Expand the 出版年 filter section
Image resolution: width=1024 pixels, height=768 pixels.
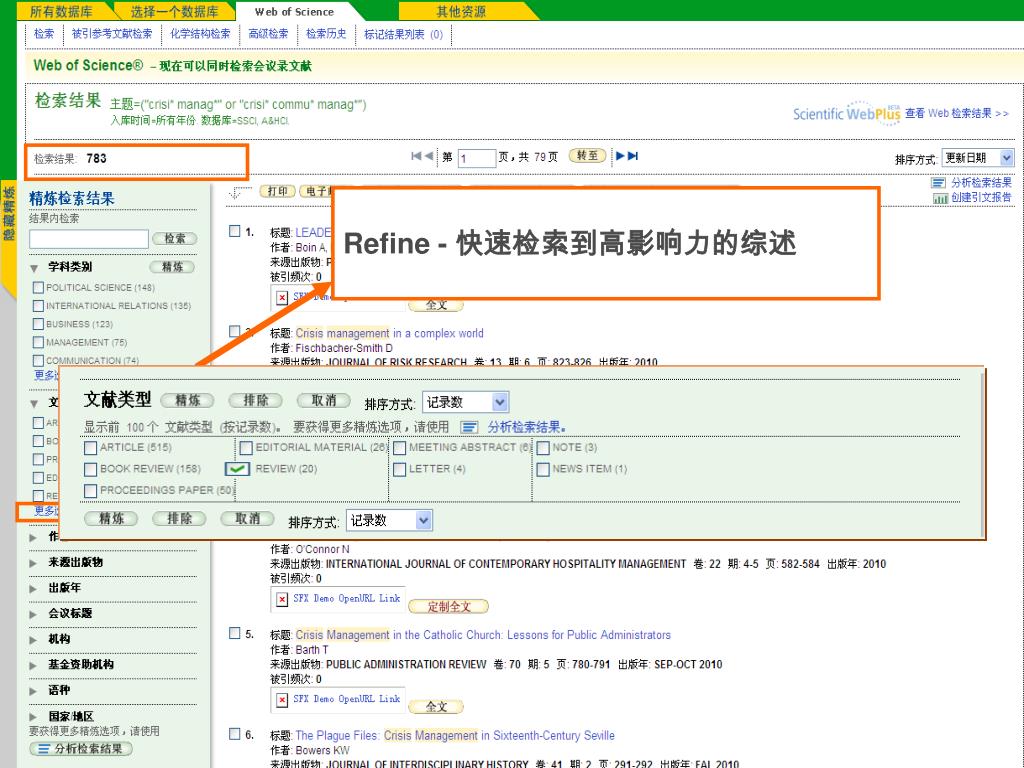click(x=33, y=588)
